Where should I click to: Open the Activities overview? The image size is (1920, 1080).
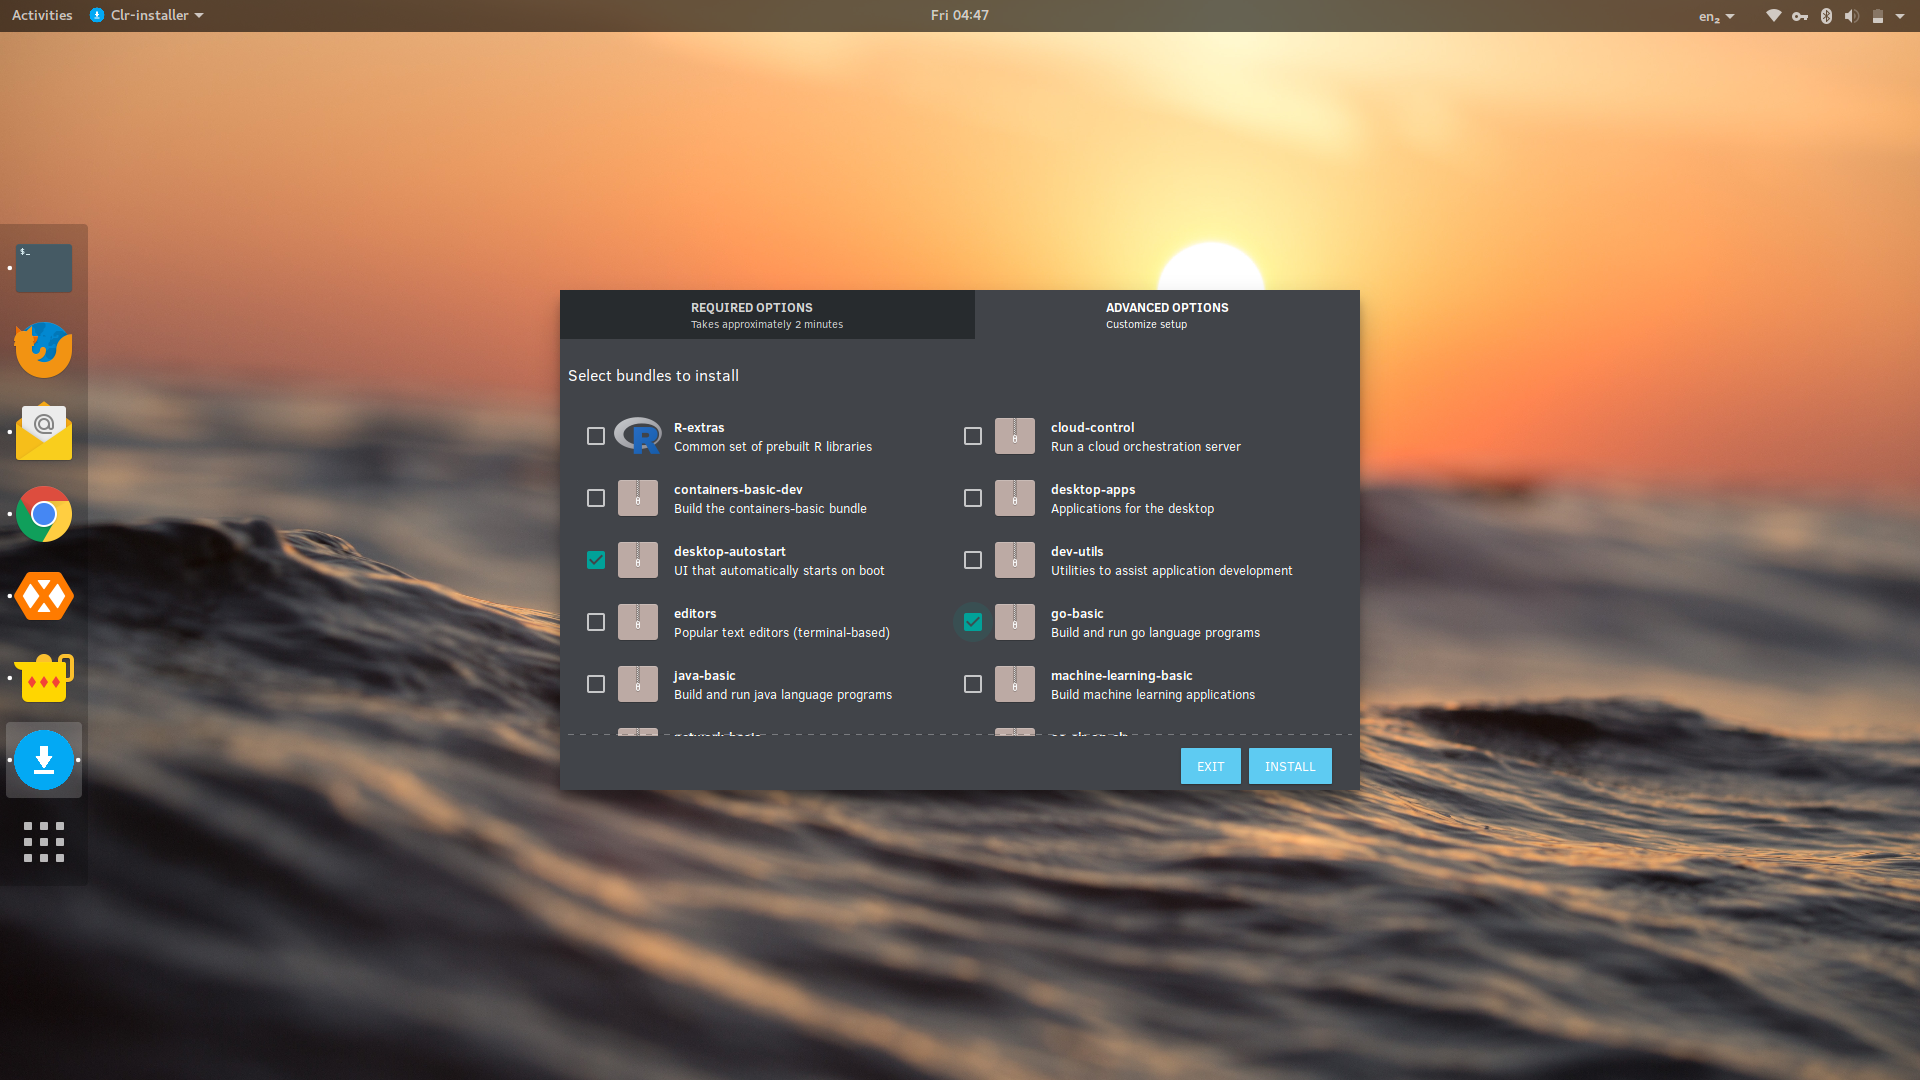42,15
